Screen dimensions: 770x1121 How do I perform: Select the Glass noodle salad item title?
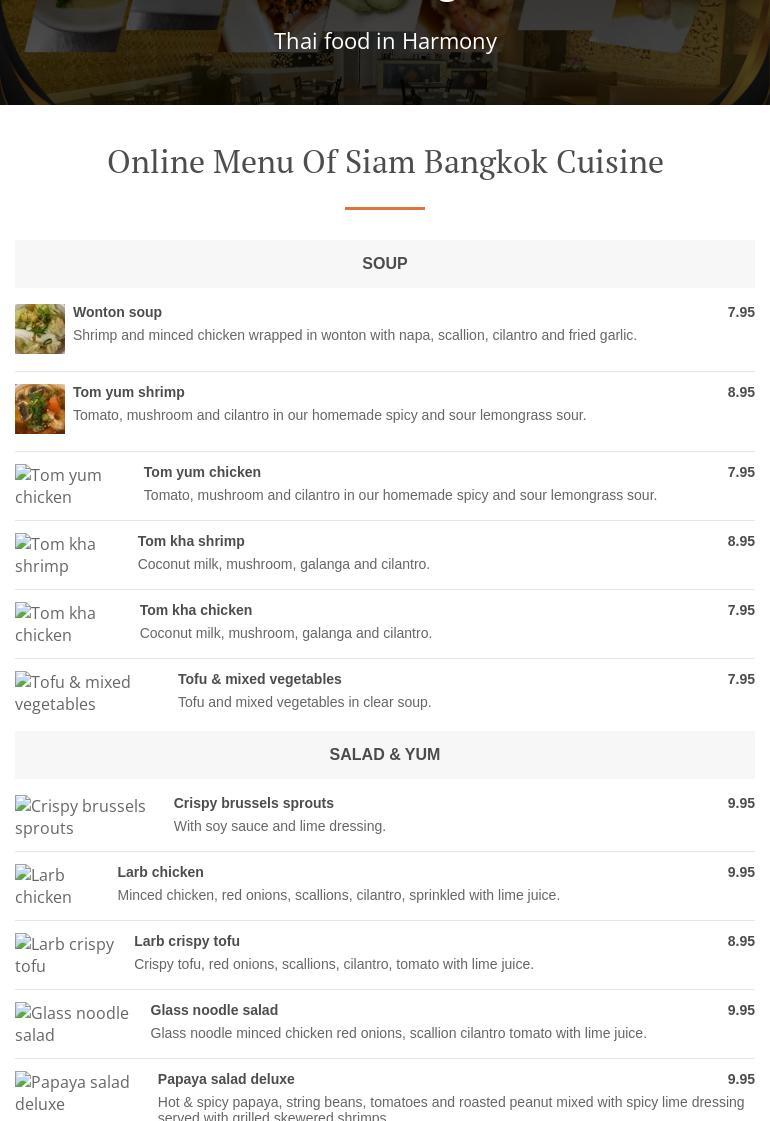pos(214,1010)
